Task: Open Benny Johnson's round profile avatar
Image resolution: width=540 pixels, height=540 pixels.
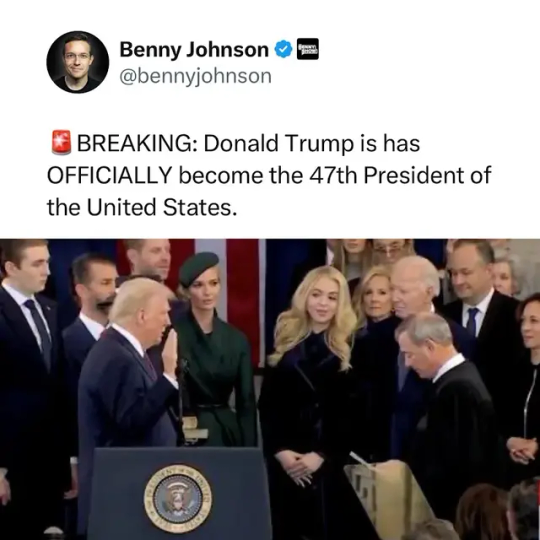Action: click(77, 62)
